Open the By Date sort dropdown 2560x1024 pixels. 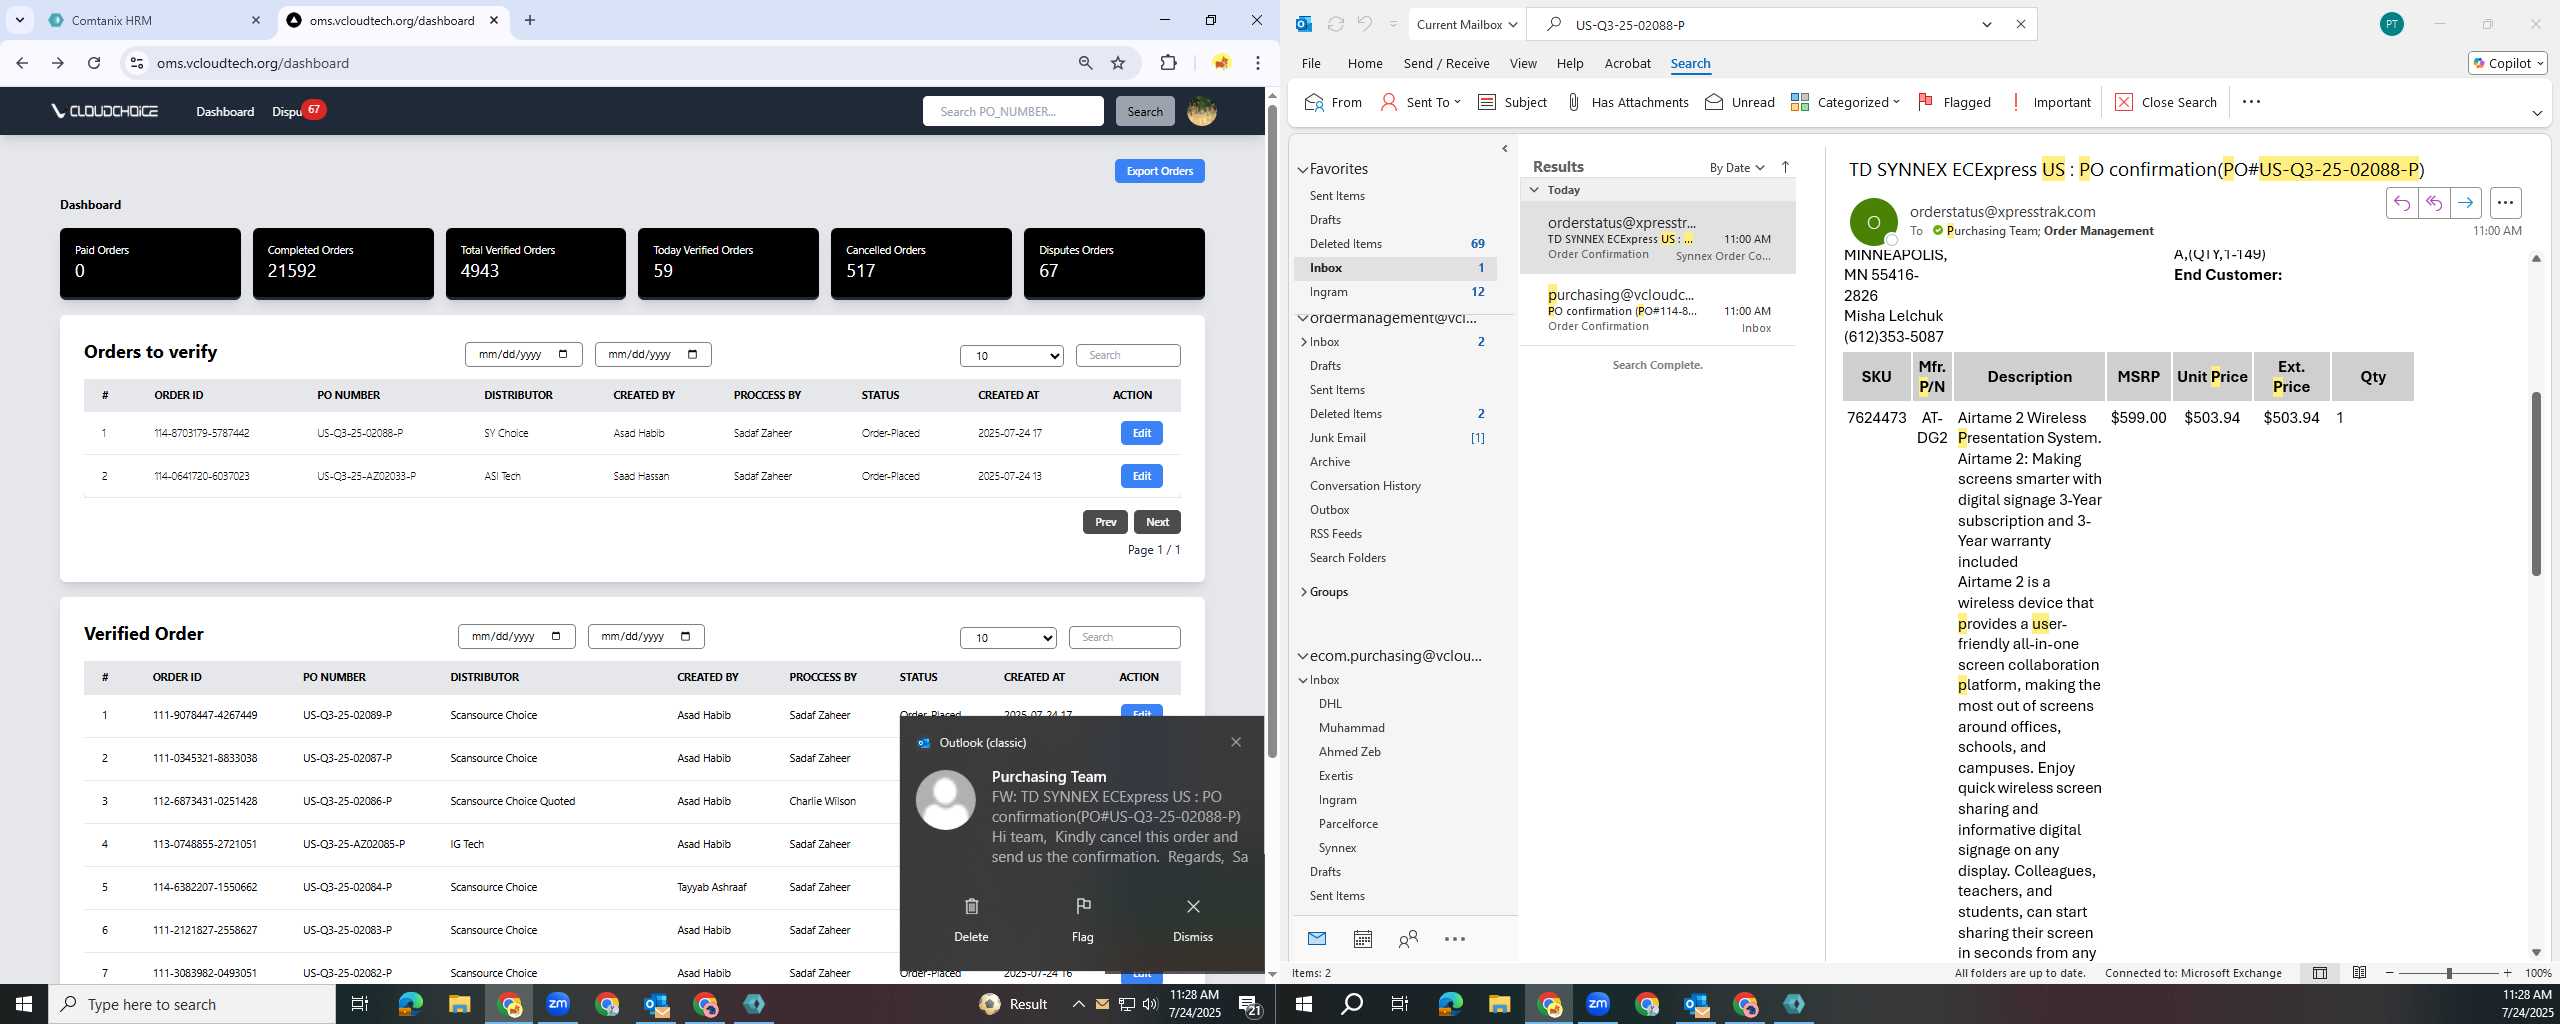1736,167
